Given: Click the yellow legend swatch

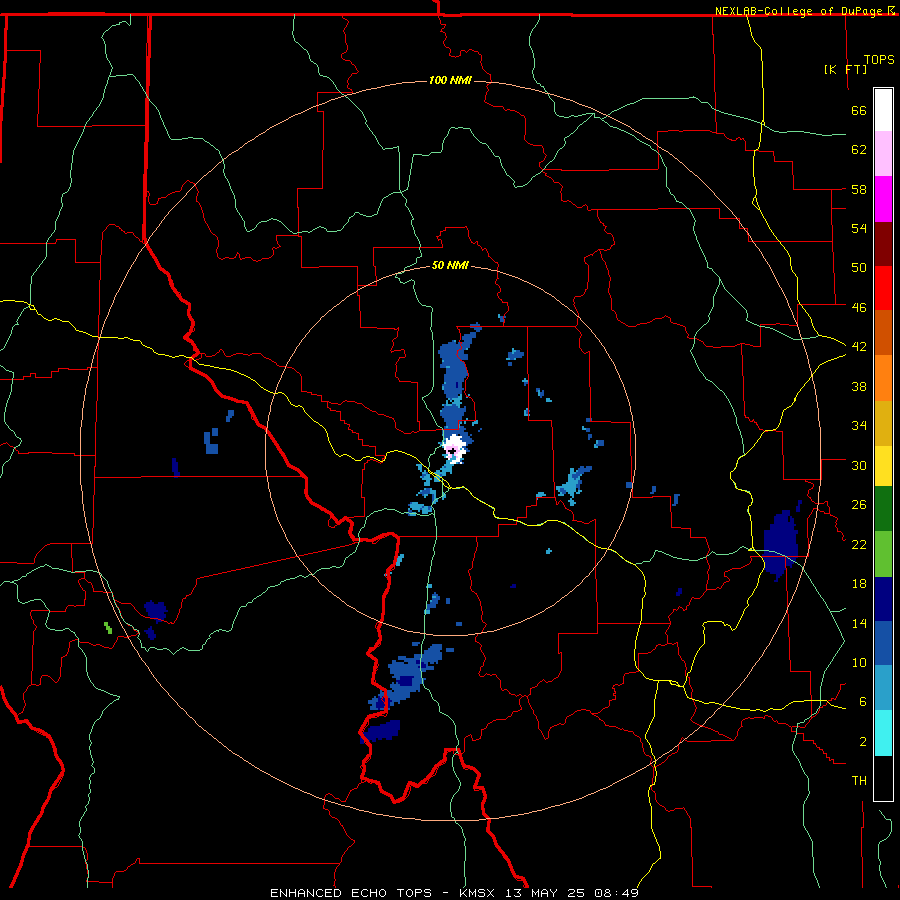Looking at the screenshot, I should click(x=883, y=465).
